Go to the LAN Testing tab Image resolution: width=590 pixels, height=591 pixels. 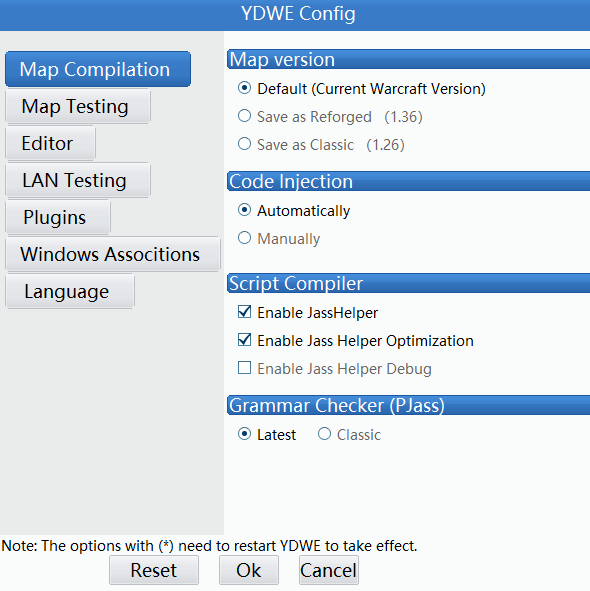(78, 180)
